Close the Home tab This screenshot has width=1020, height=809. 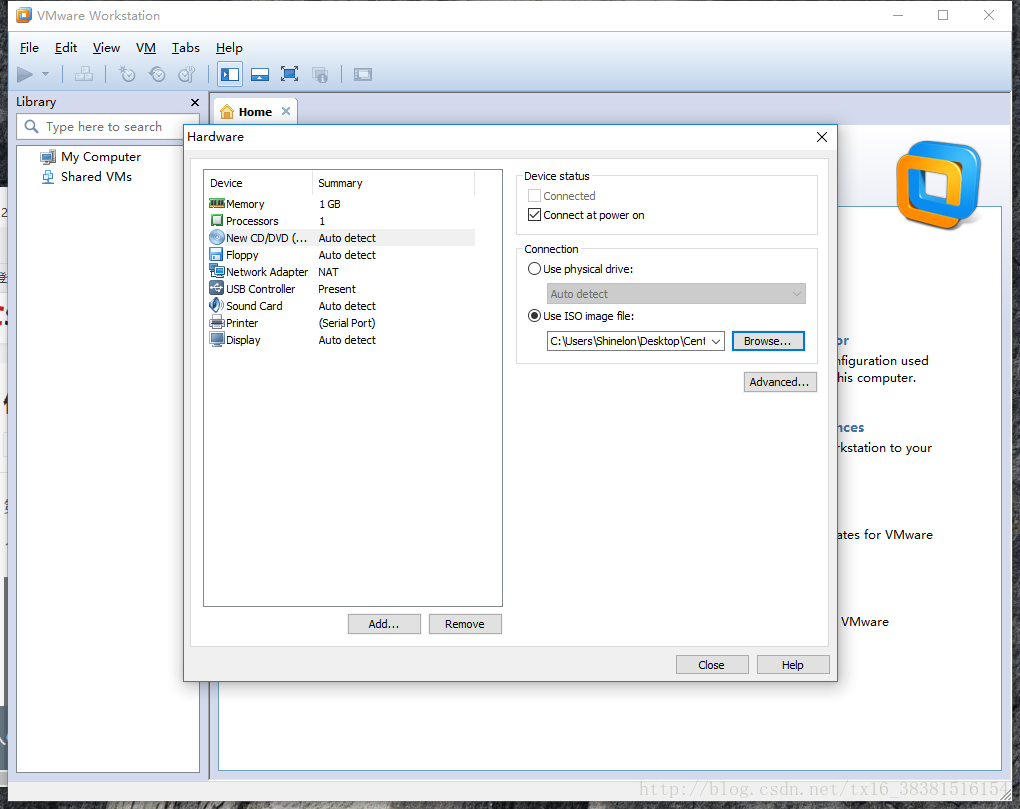click(x=286, y=111)
